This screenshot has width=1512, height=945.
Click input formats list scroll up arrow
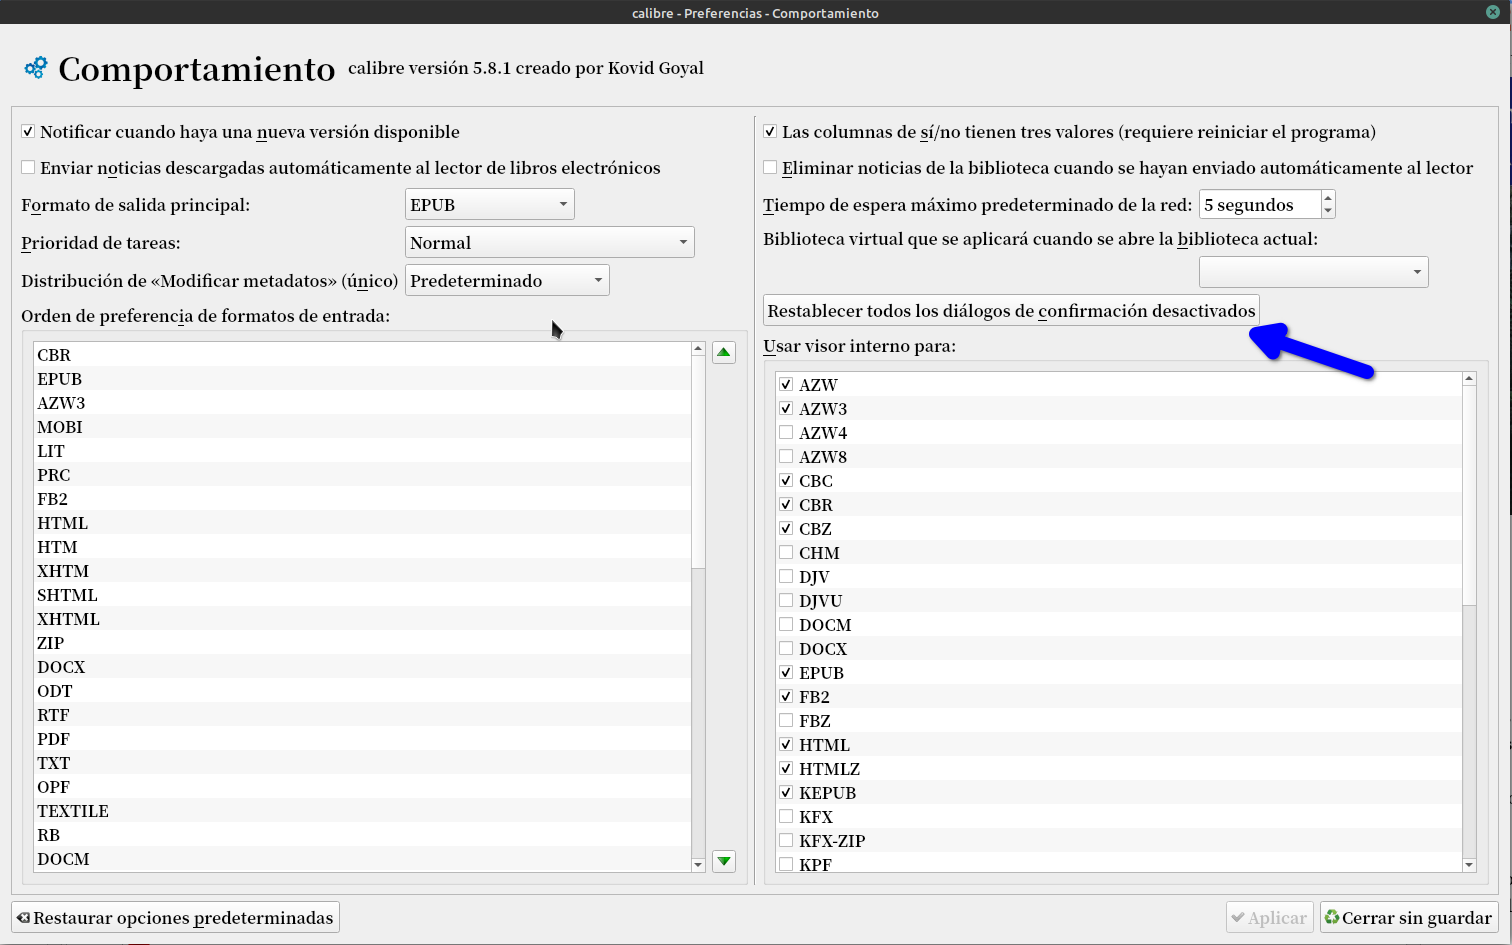click(x=698, y=348)
